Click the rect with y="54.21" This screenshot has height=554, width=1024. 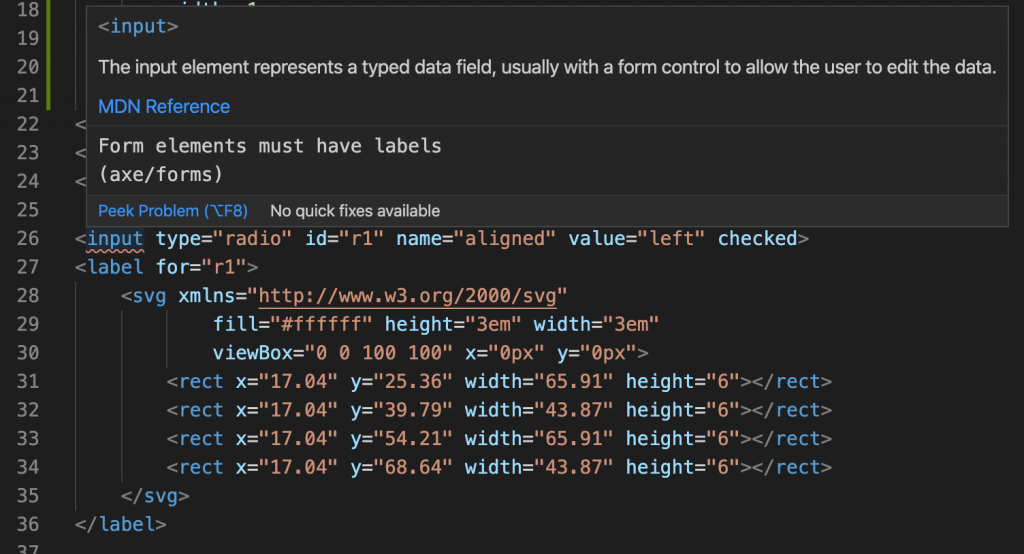499,438
